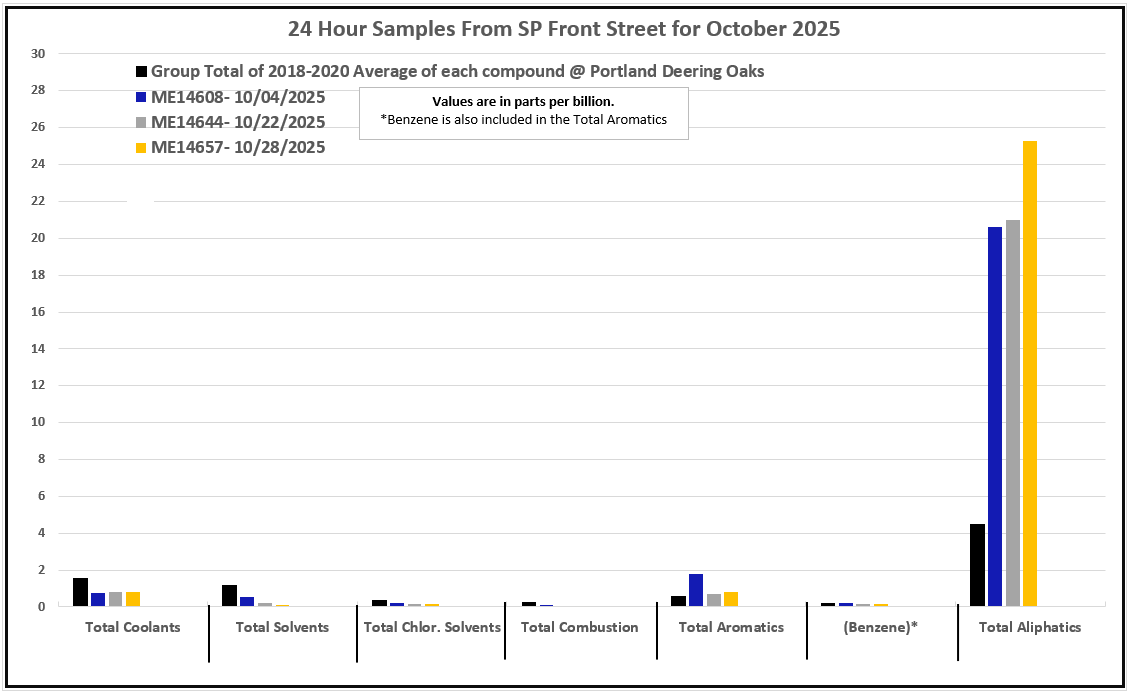Screen dimensions: 1130x693
Task: Select the ME14644- 10/22/2025 legend label
Action: (x=238, y=122)
